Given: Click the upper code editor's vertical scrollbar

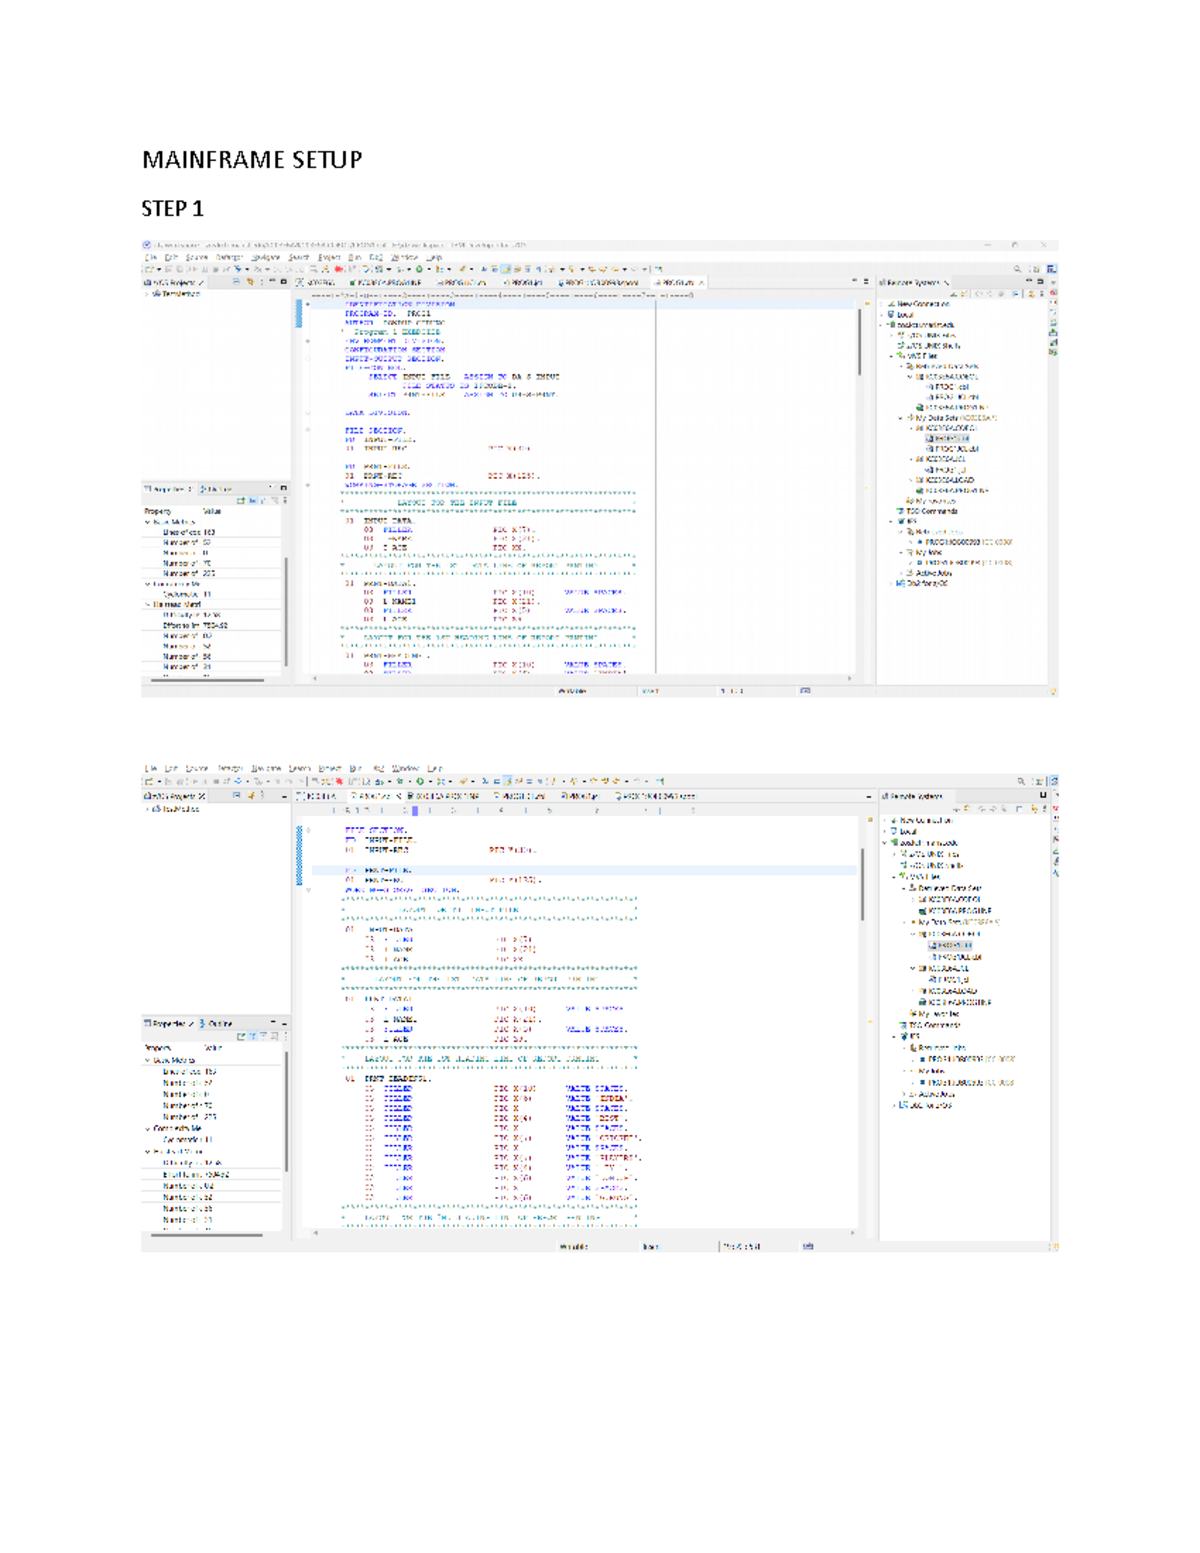Looking at the screenshot, I should point(859,340).
